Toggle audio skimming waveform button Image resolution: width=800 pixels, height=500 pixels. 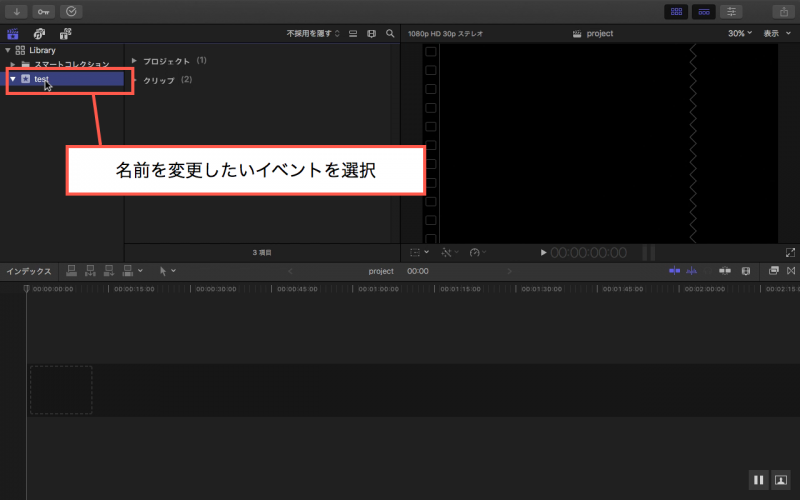[692, 271]
